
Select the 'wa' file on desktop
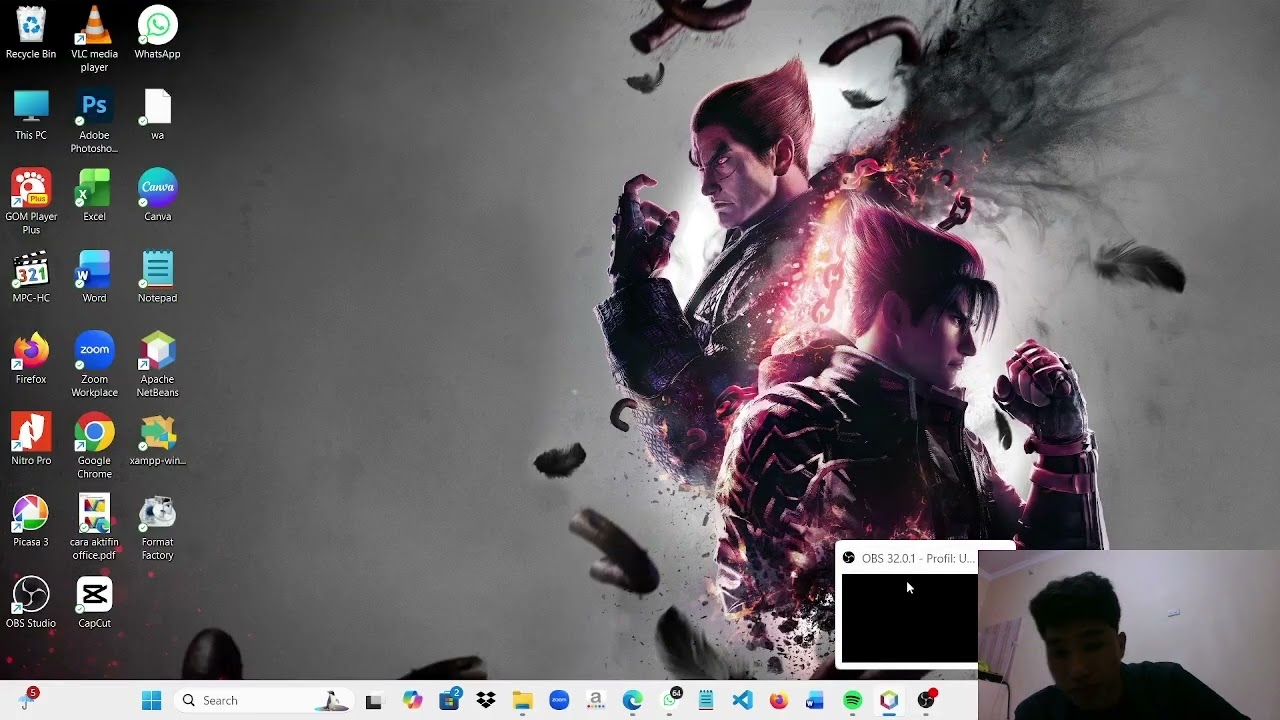pyautogui.click(x=157, y=115)
